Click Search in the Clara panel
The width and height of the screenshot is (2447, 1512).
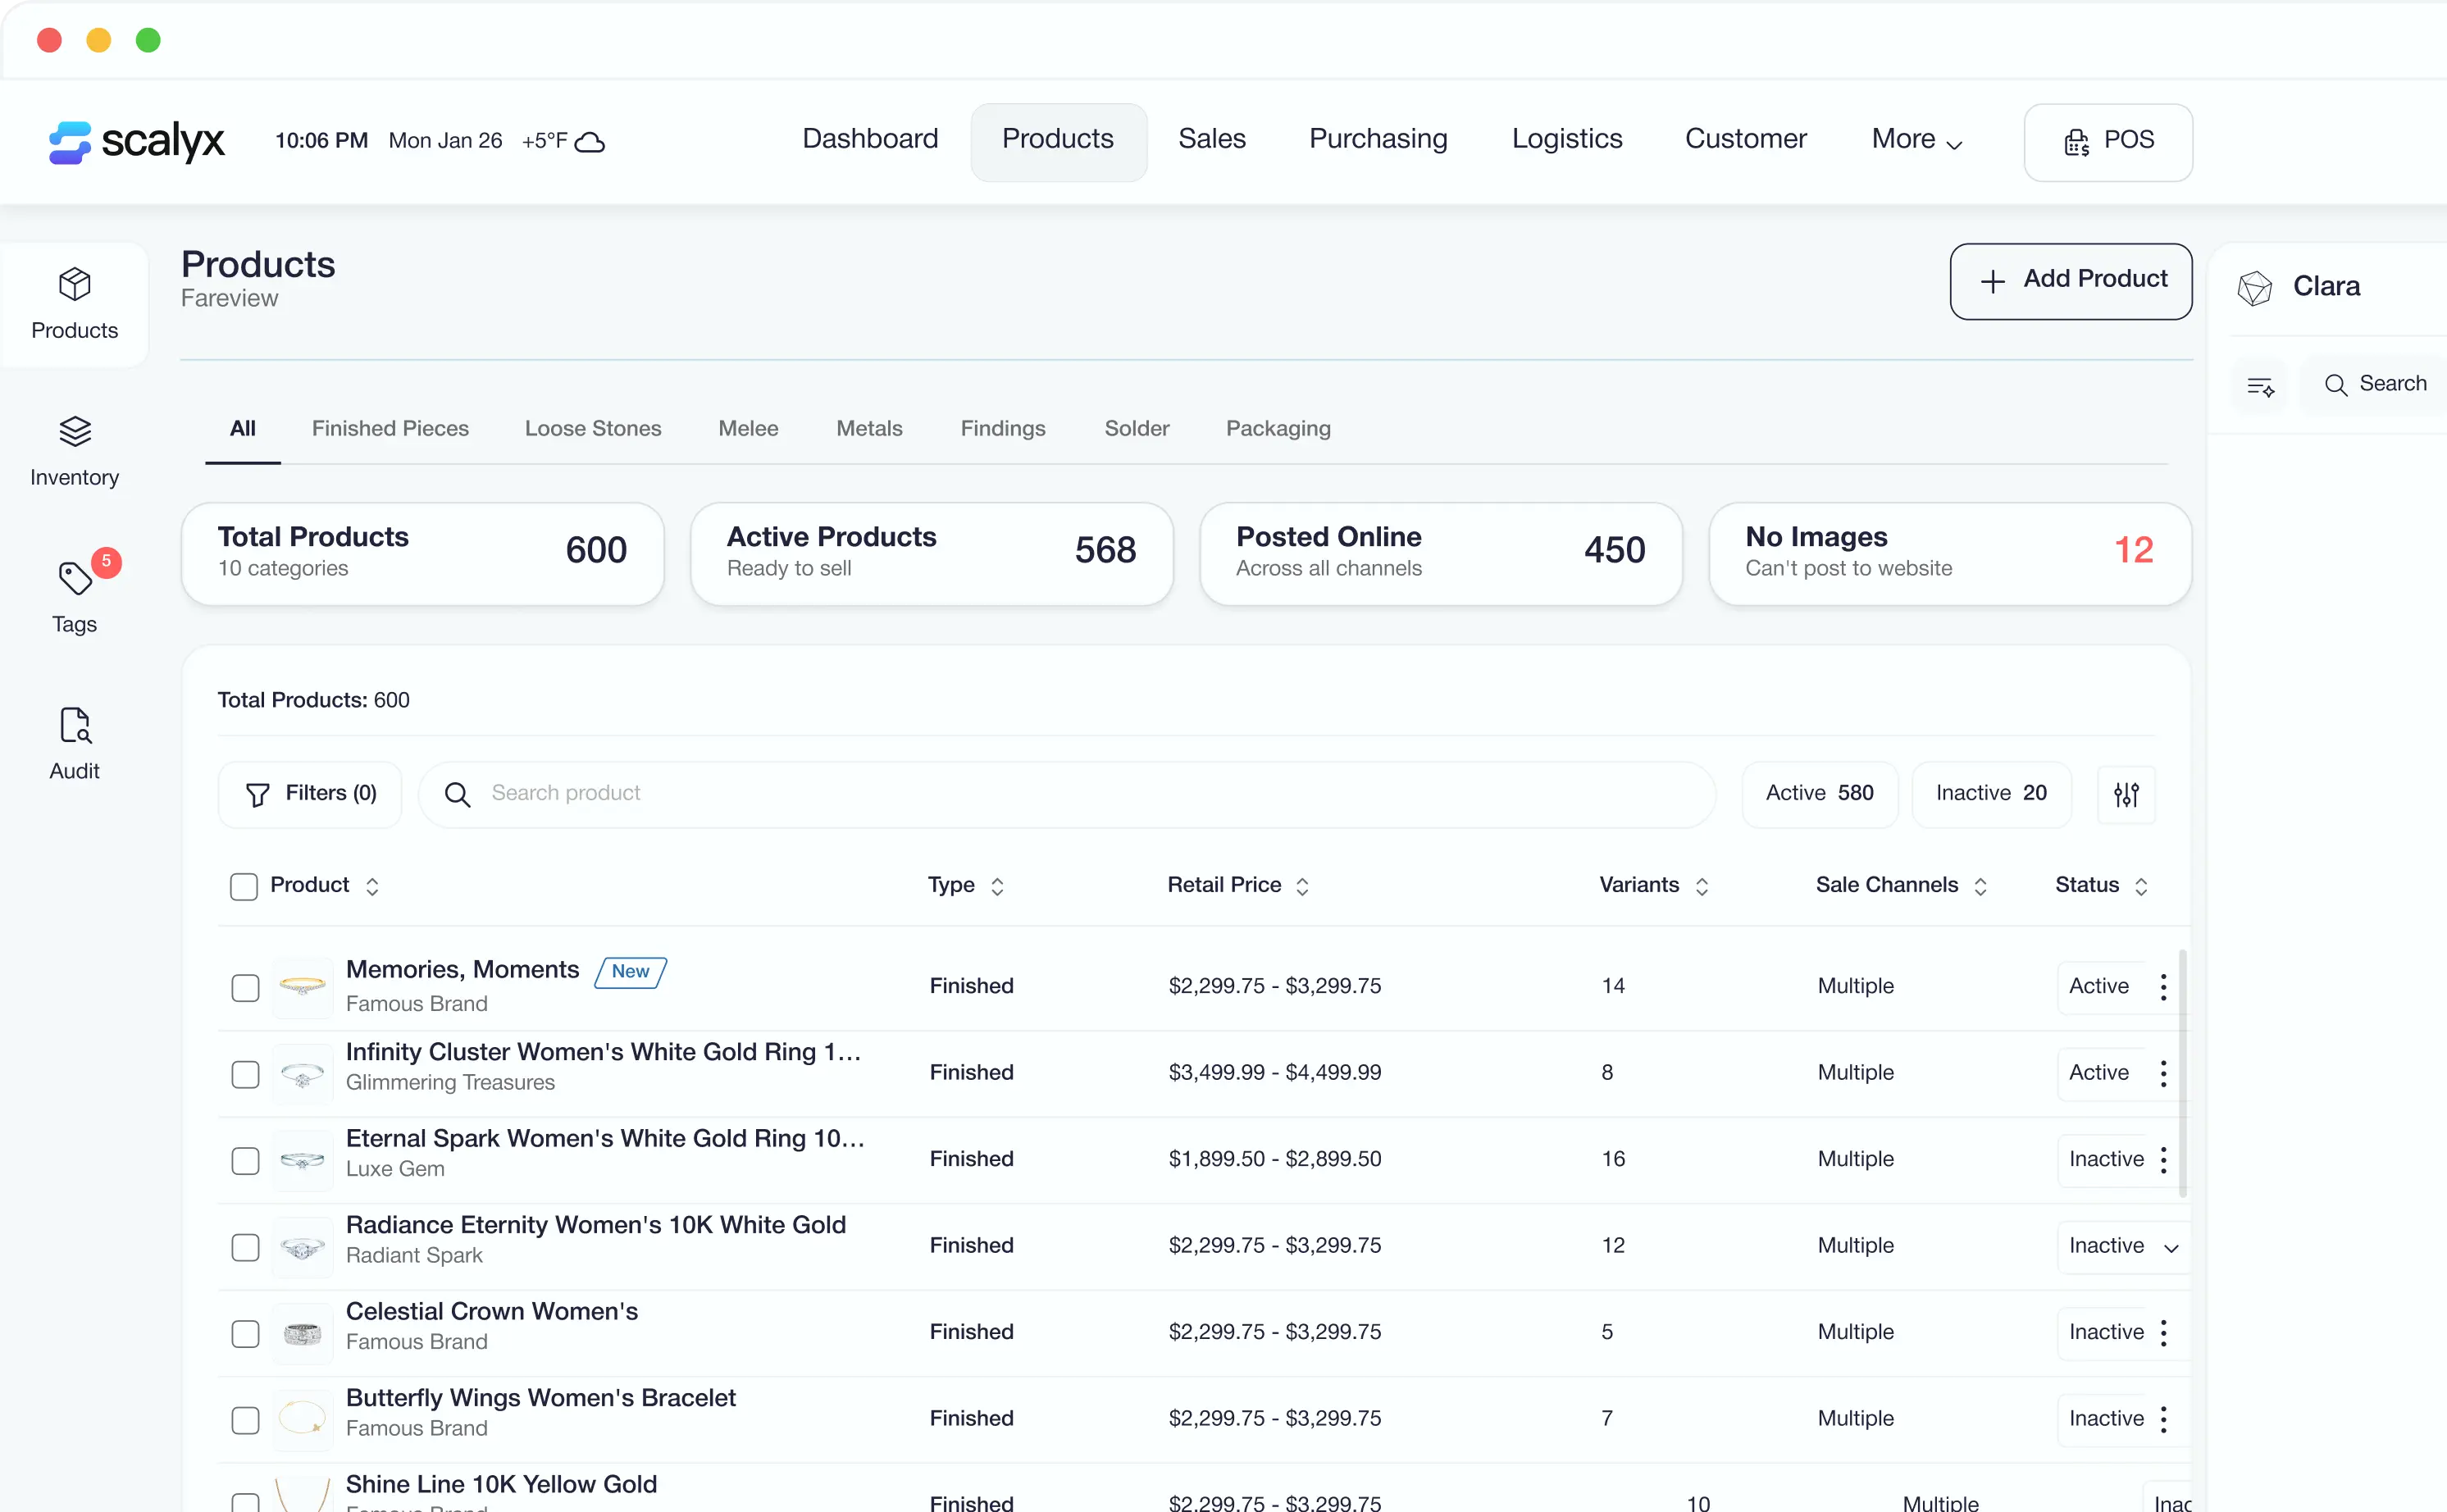point(2375,385)
